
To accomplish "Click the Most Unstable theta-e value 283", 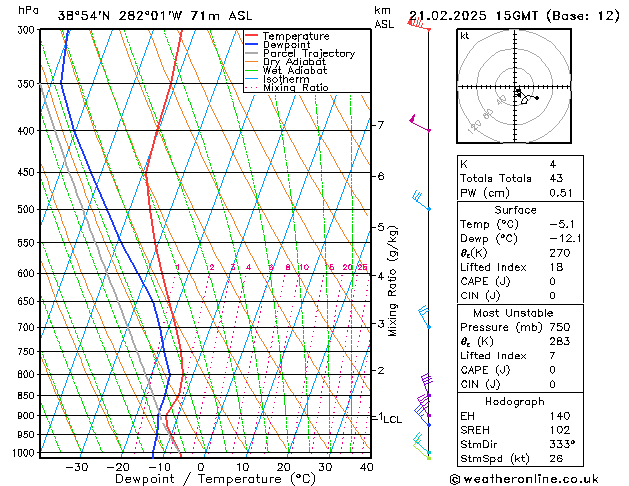I will tap(560, 341).
